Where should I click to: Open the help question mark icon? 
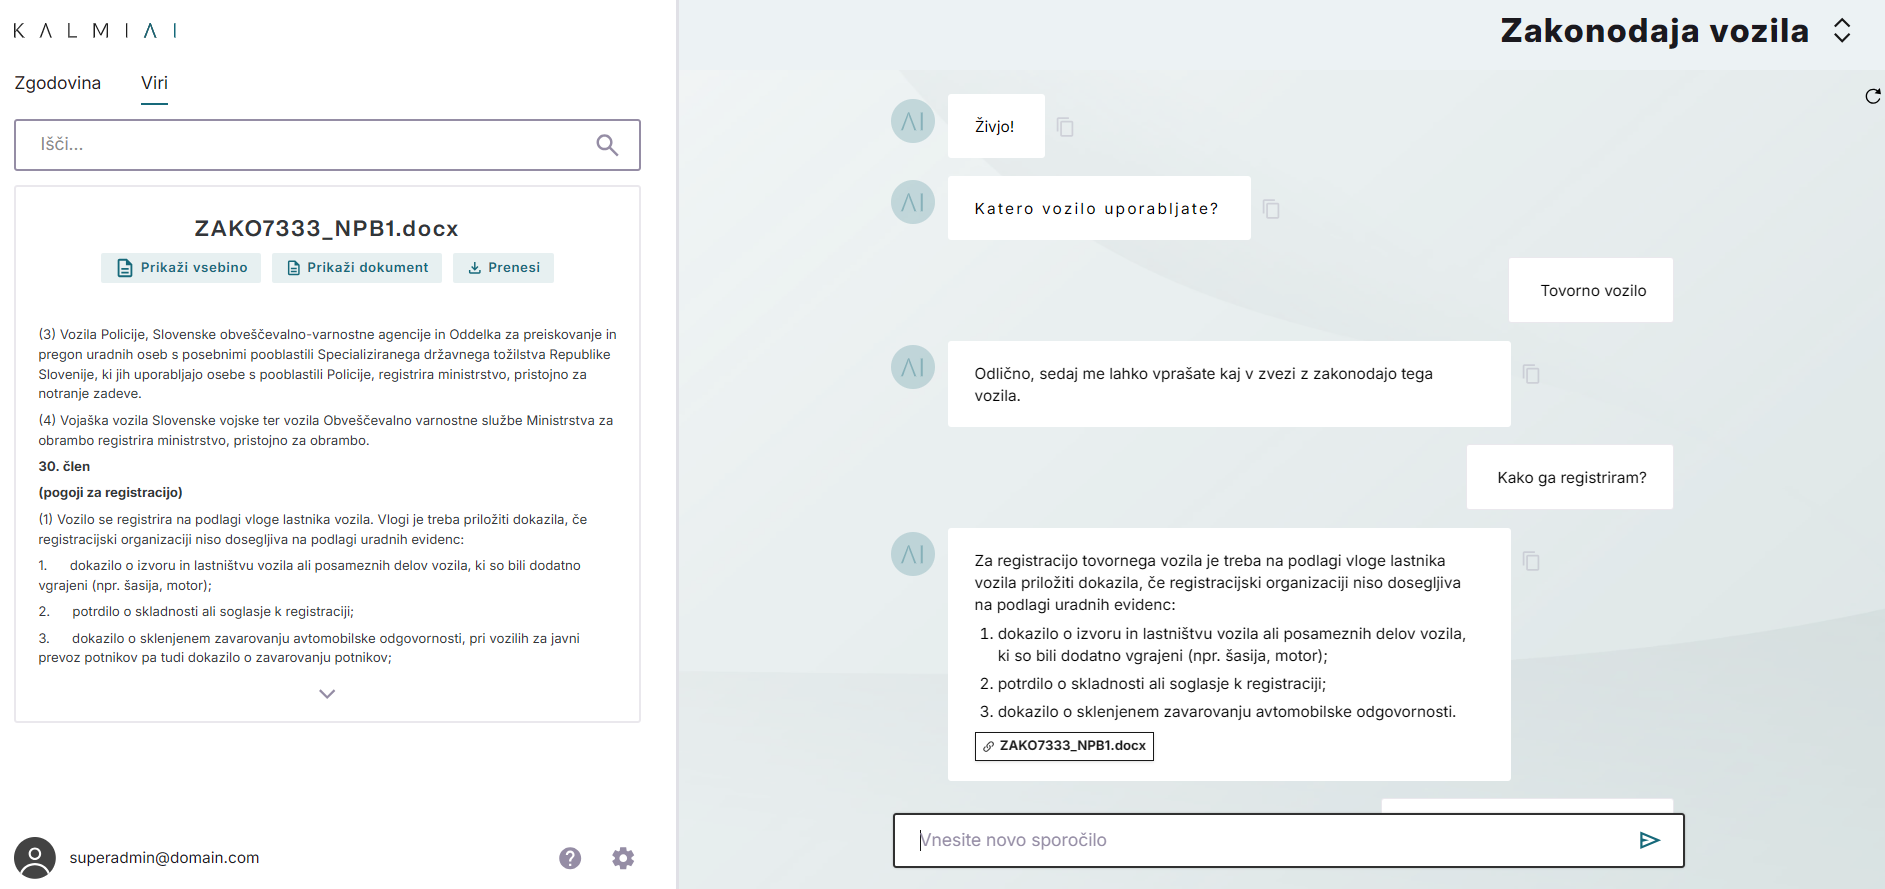(x=570, y=858)
